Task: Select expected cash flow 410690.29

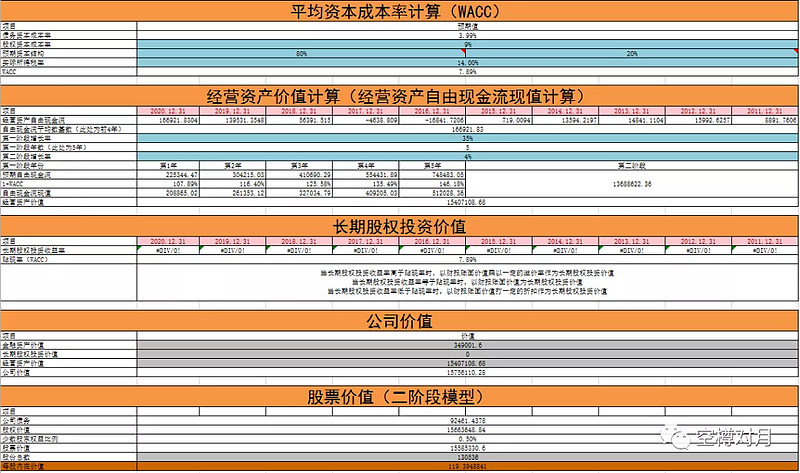Action: (299, 175)
